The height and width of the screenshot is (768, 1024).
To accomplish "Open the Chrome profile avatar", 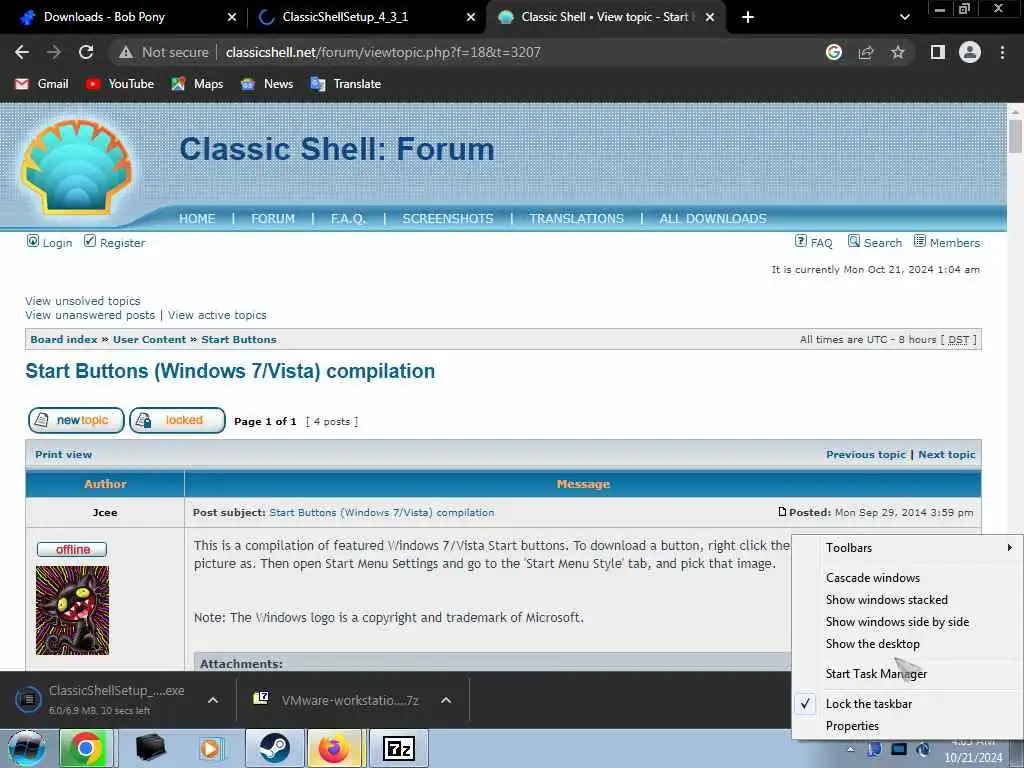I will point(970,52).
